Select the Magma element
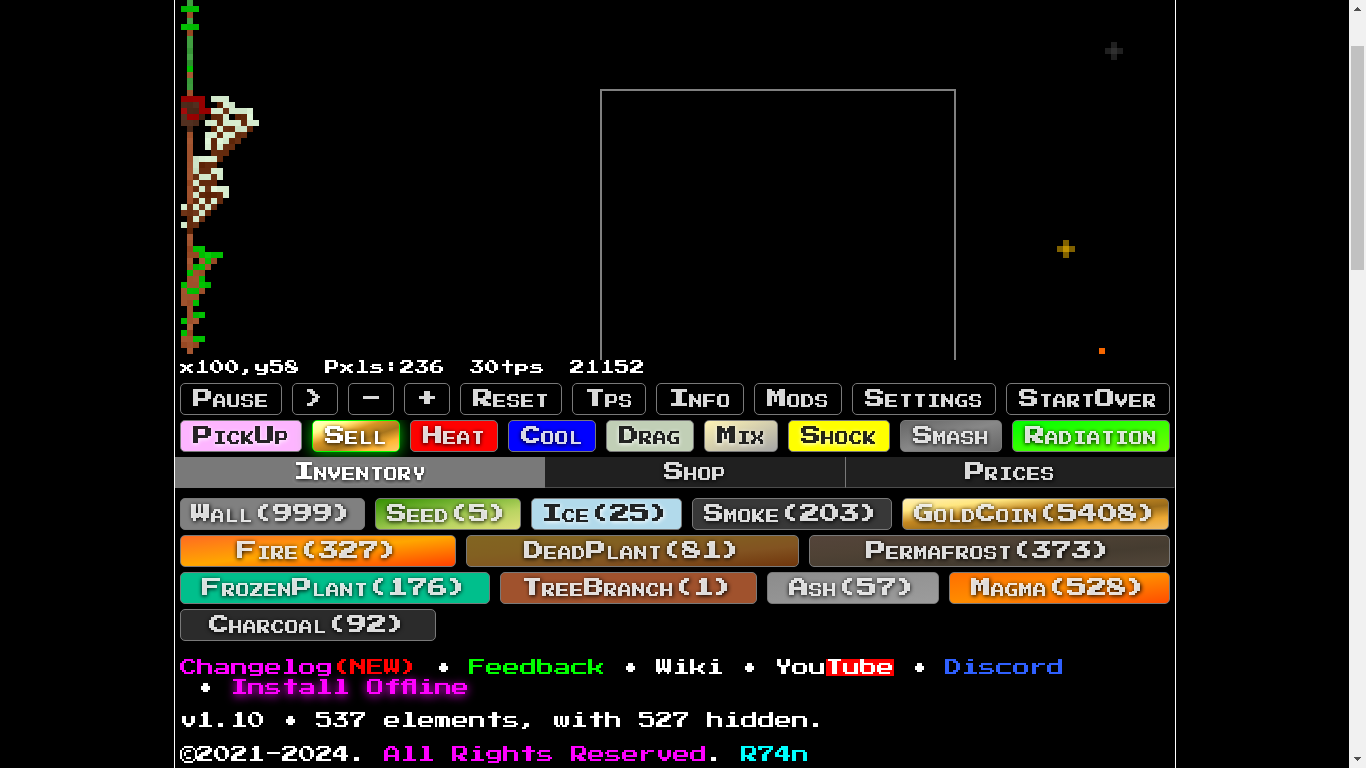Image resolution: width=1366 pixels, height=768 pixels. pyautogui.click(x=1059, y=588)
